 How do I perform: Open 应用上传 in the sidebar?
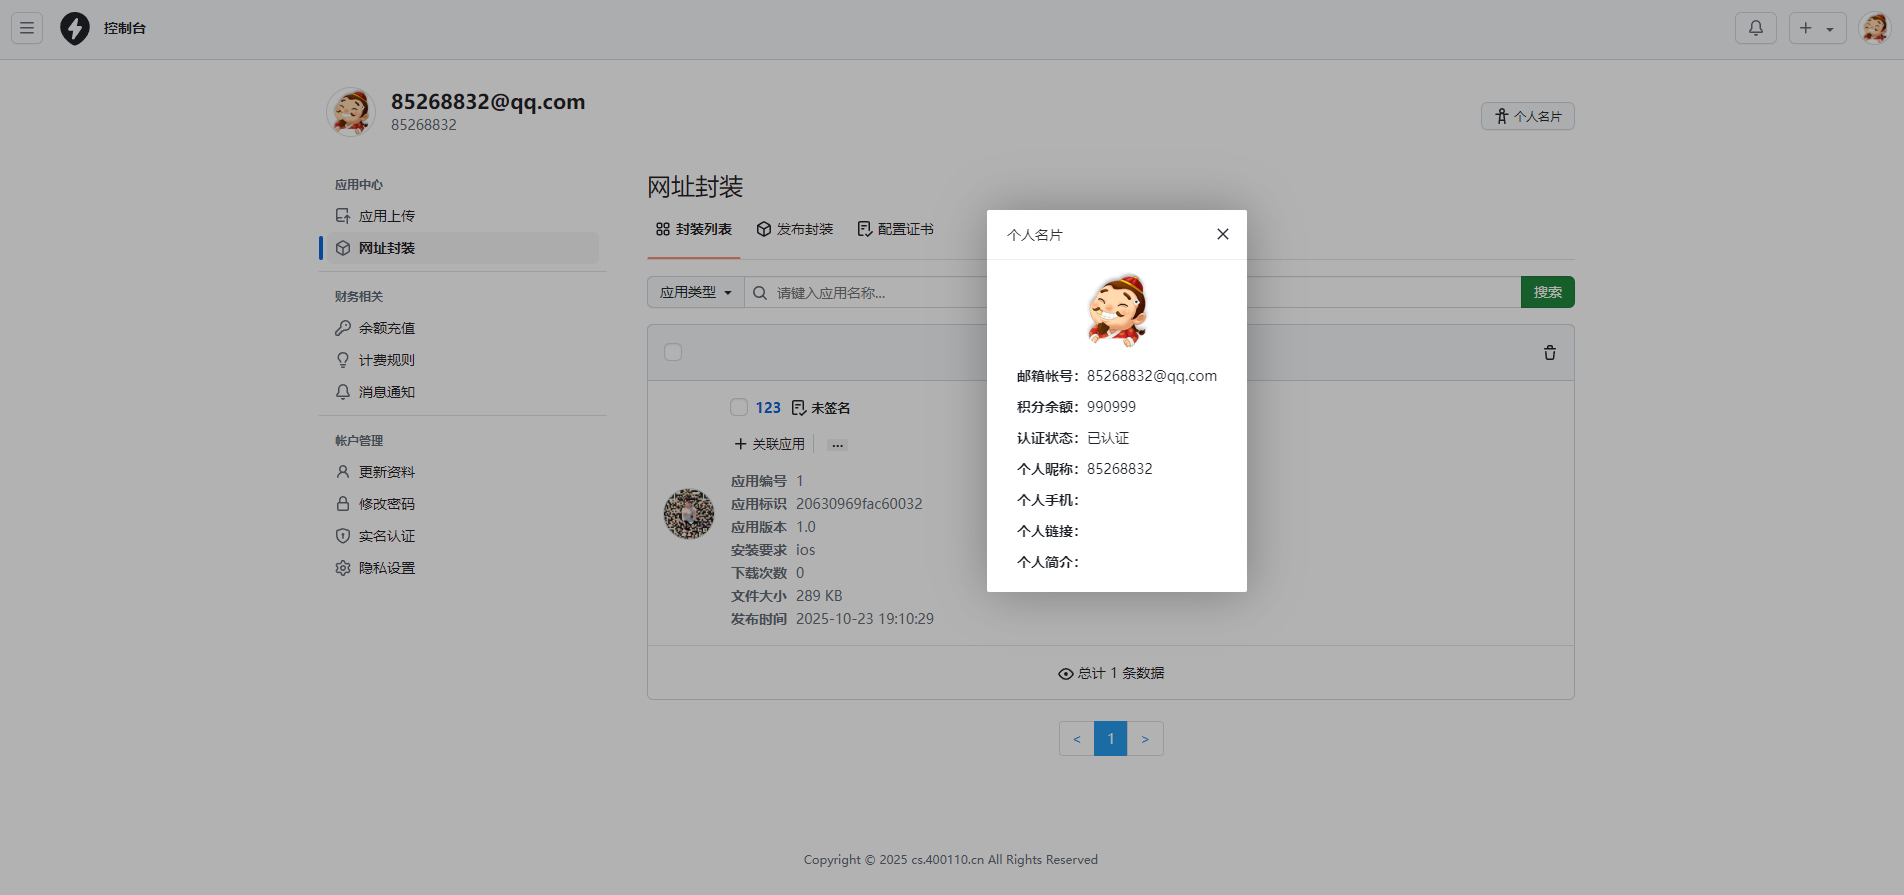386,216
